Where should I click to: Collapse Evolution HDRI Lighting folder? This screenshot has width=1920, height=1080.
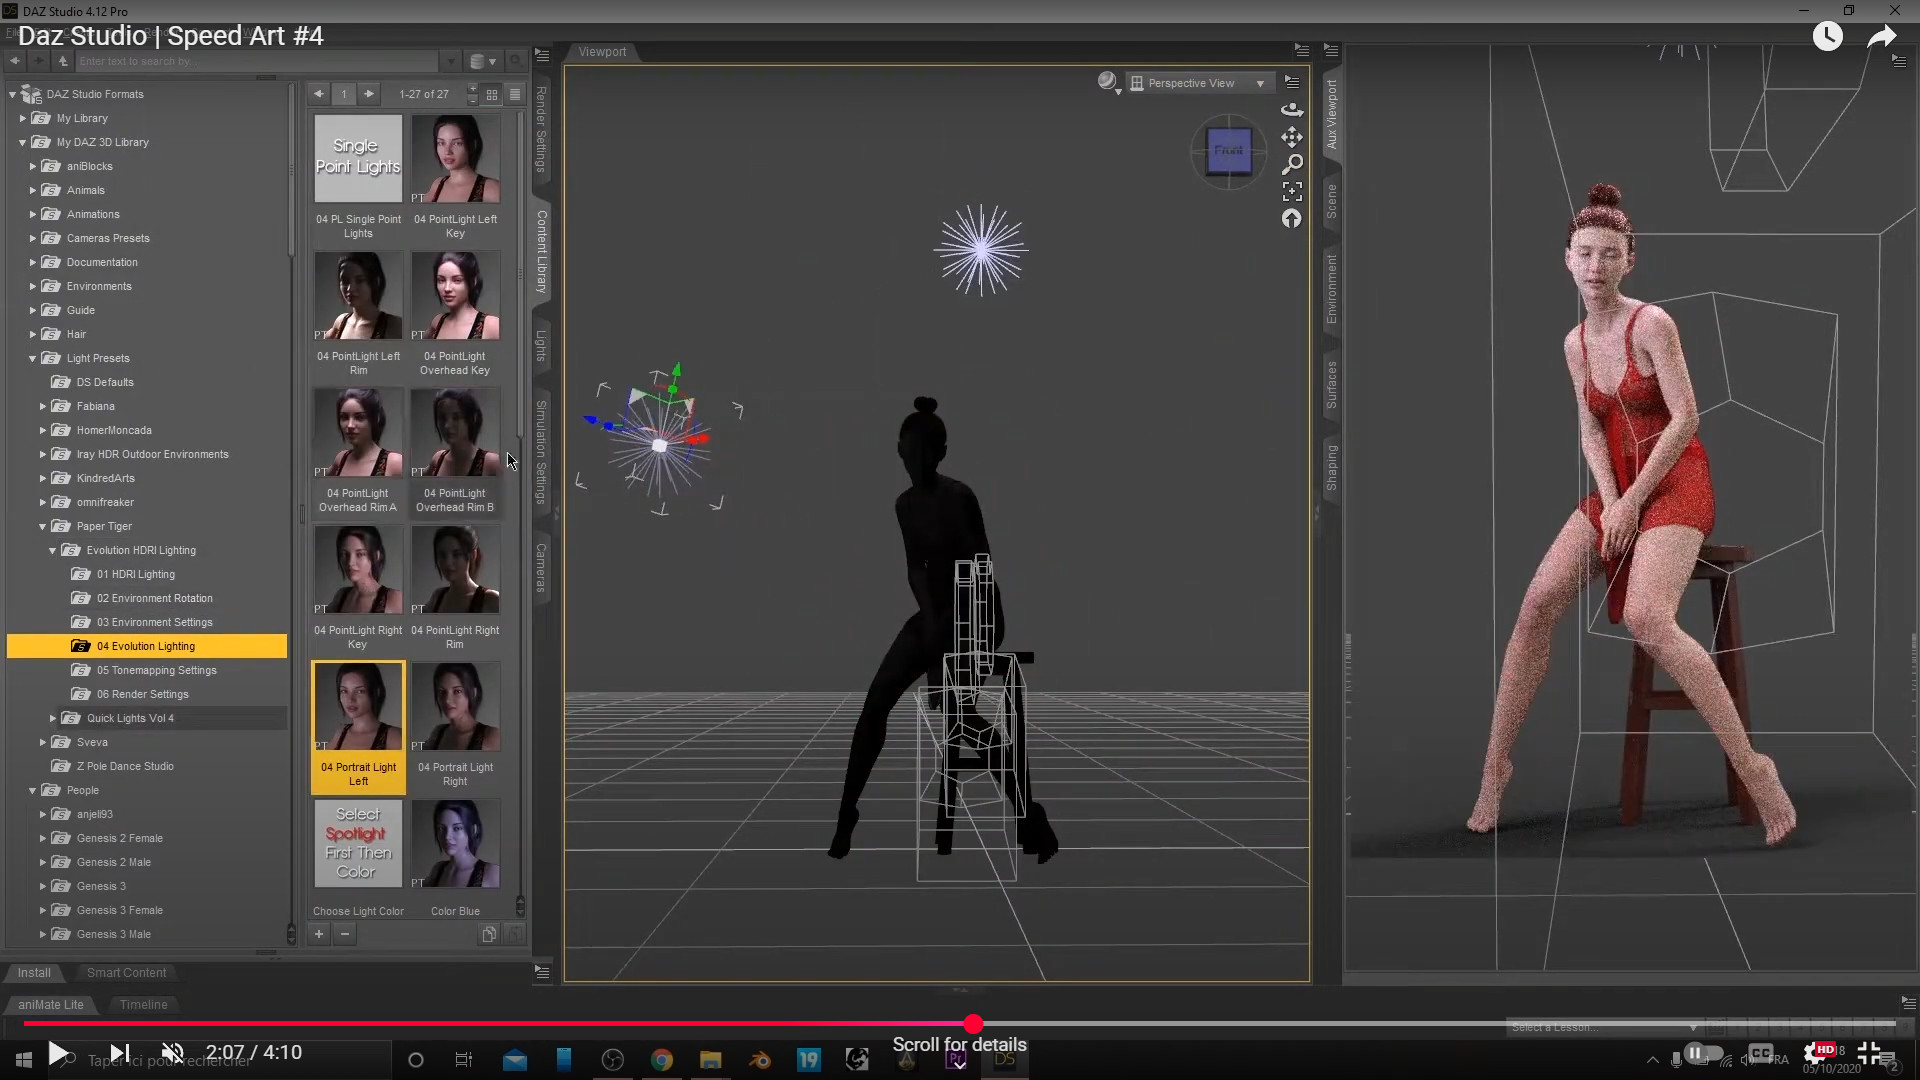tap(52, 550)
